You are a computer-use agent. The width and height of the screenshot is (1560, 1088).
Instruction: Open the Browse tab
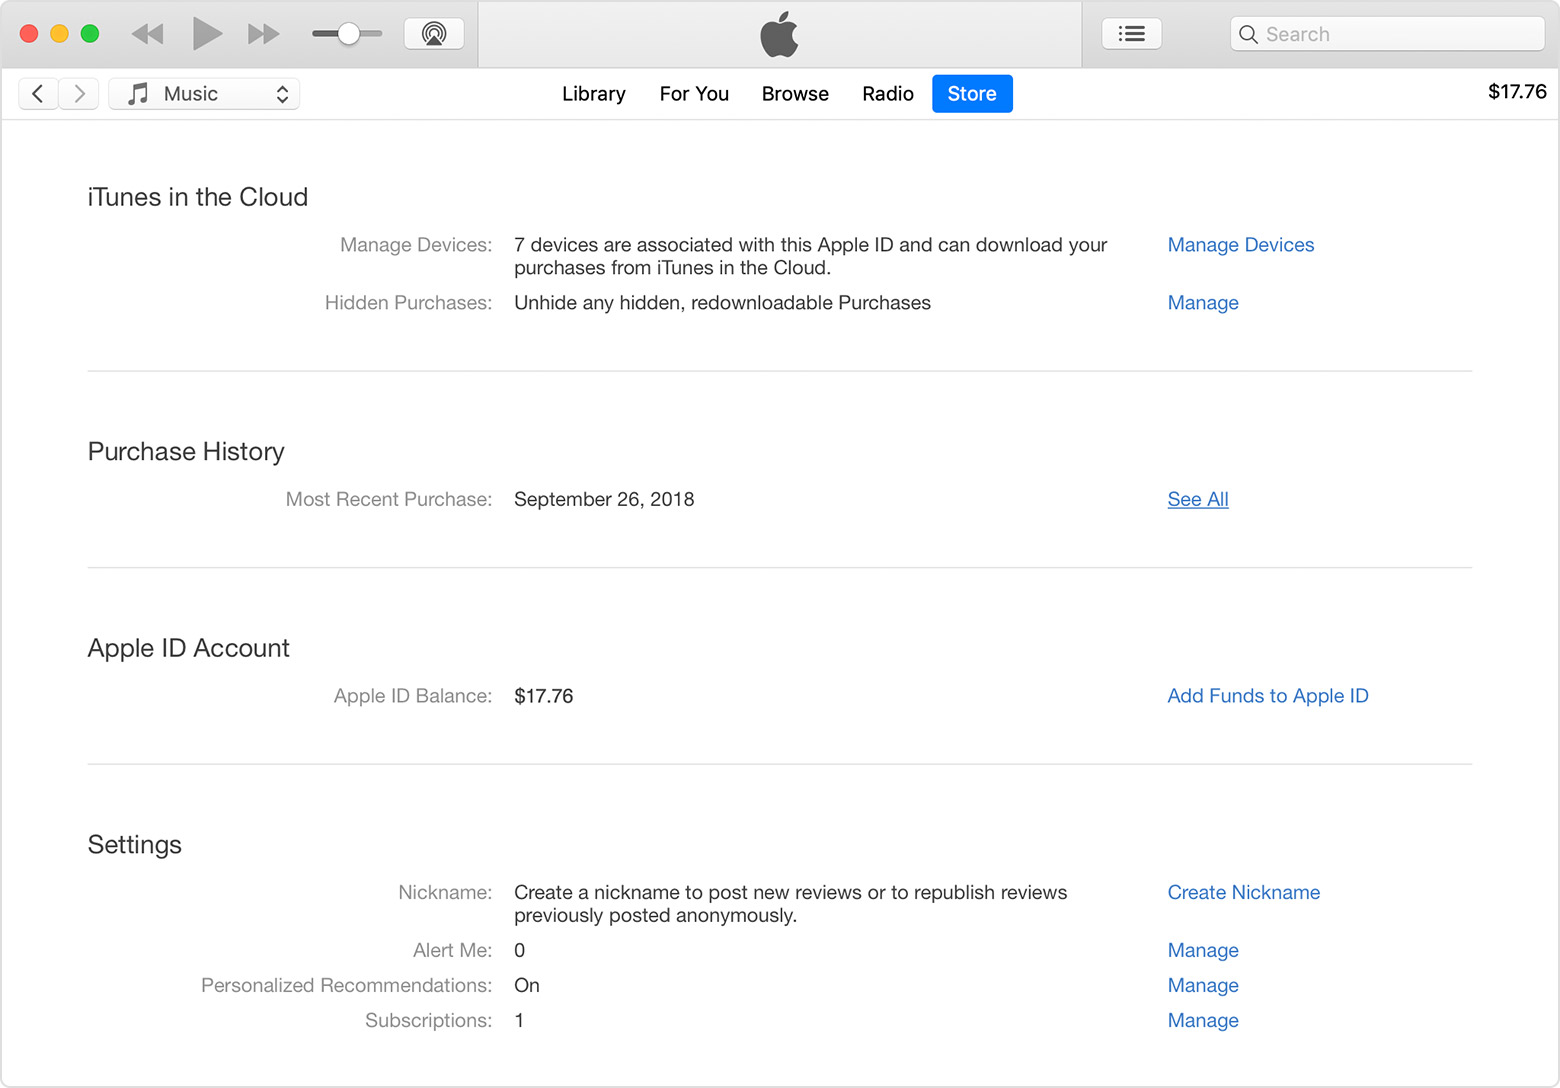coord(795,94)
